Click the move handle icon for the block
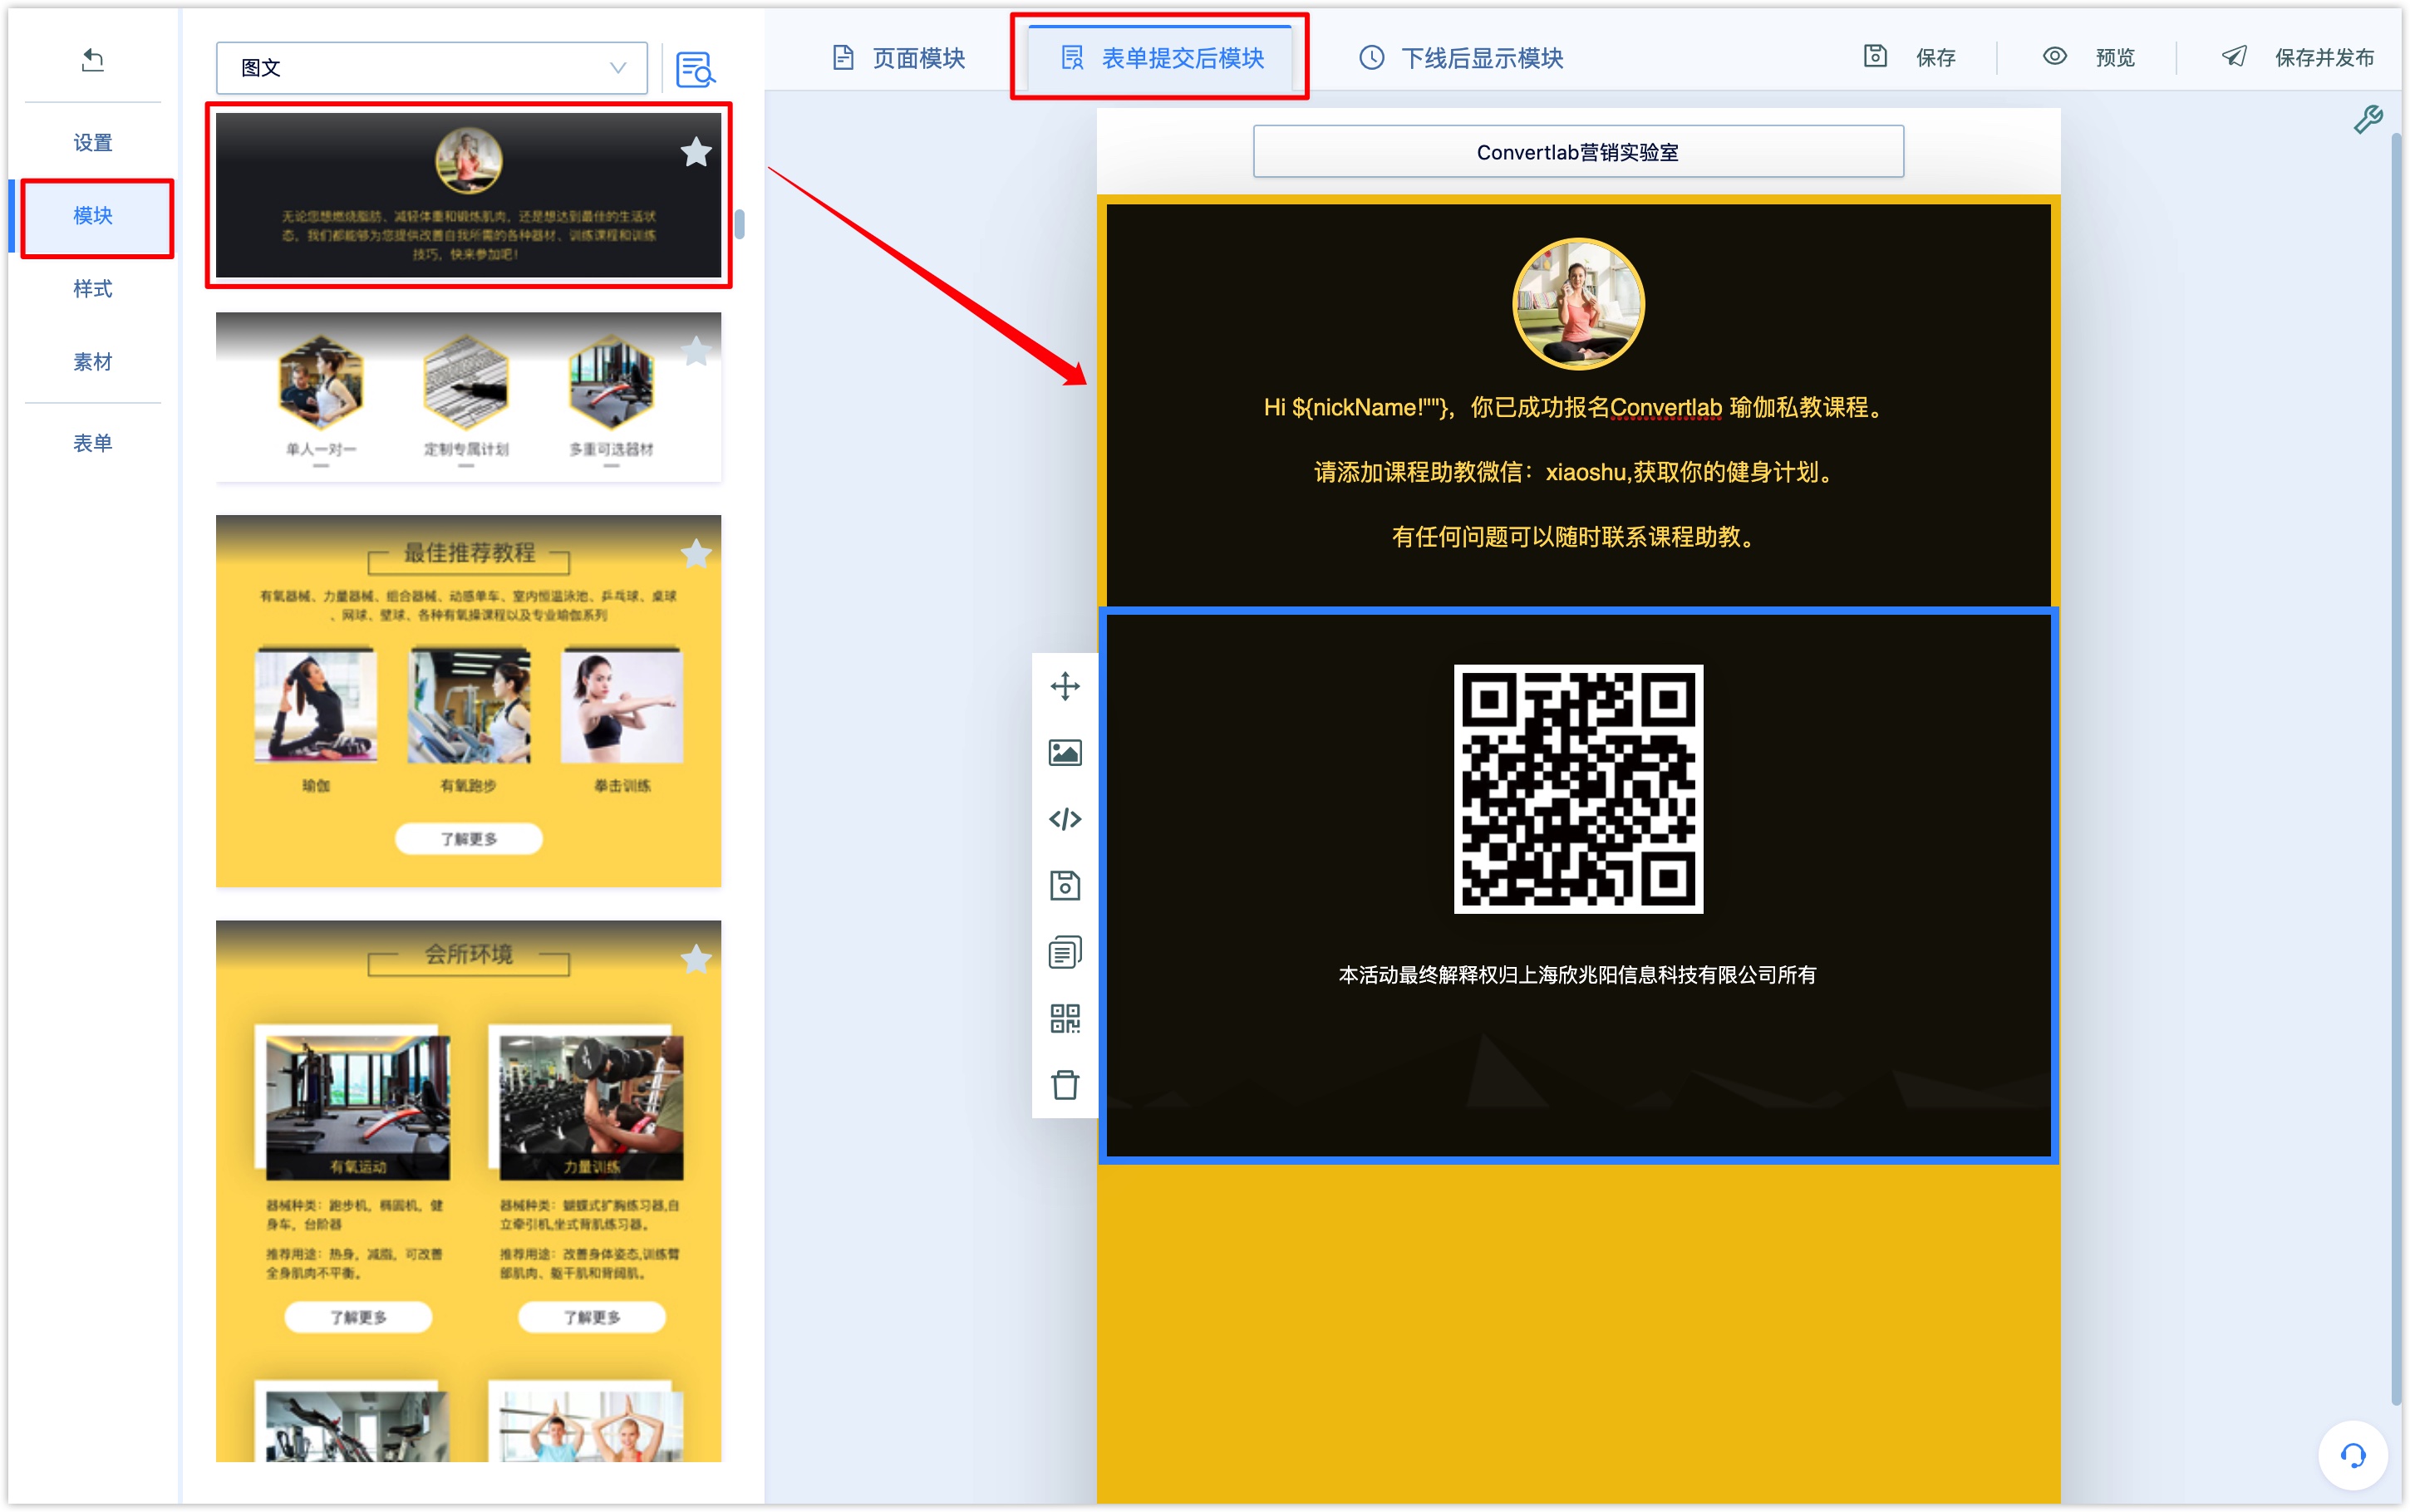The image size is (2410, 1512). click(x=1064, y=686)
